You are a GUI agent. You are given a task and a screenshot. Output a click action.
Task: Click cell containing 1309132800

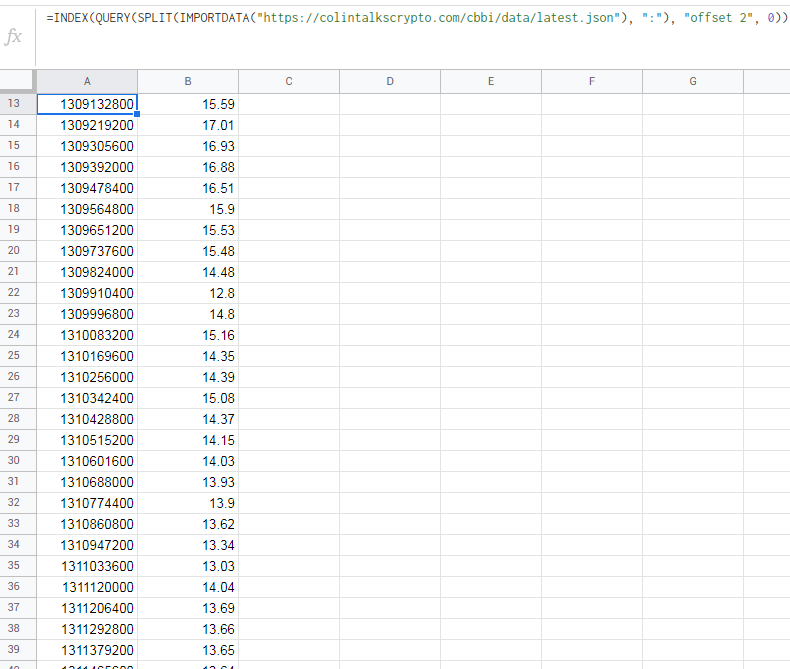(87, 104)
